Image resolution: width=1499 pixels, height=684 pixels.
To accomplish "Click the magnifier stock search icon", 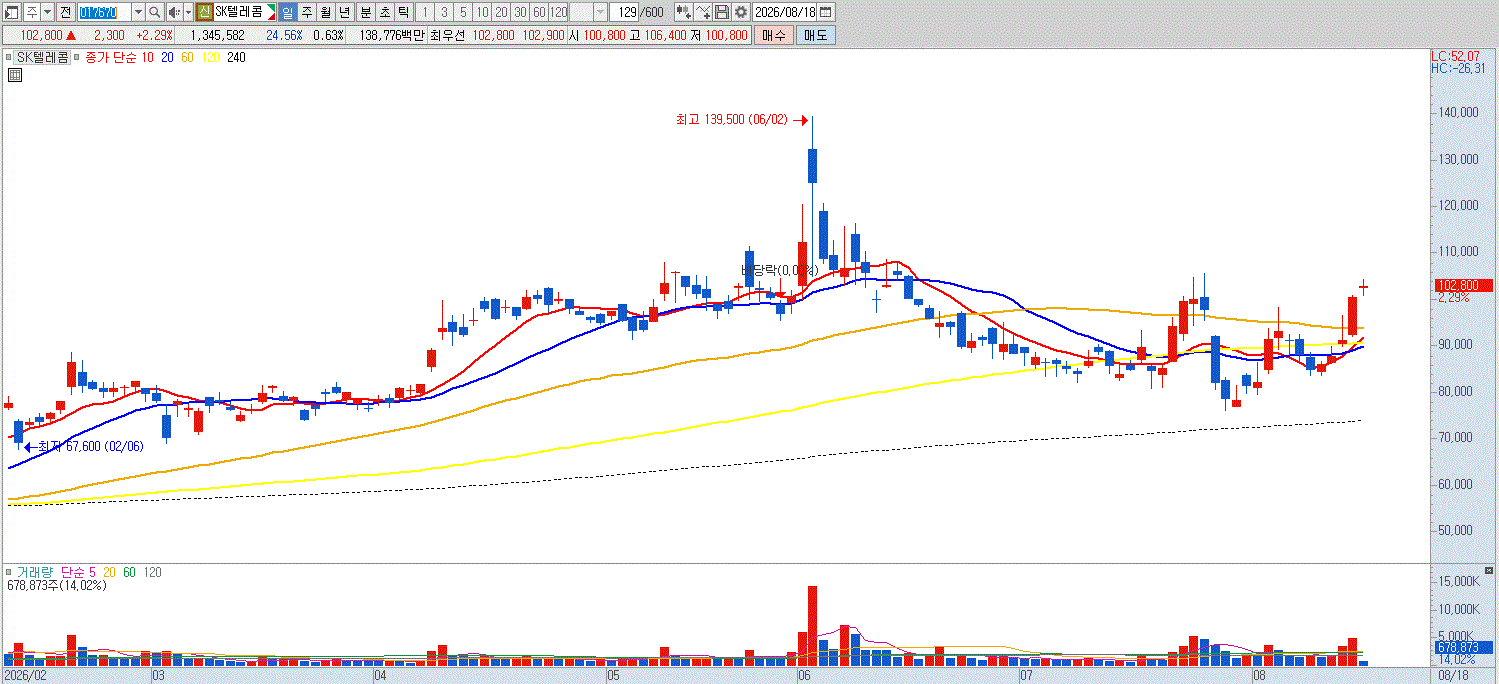I will [x=155, y=12].
